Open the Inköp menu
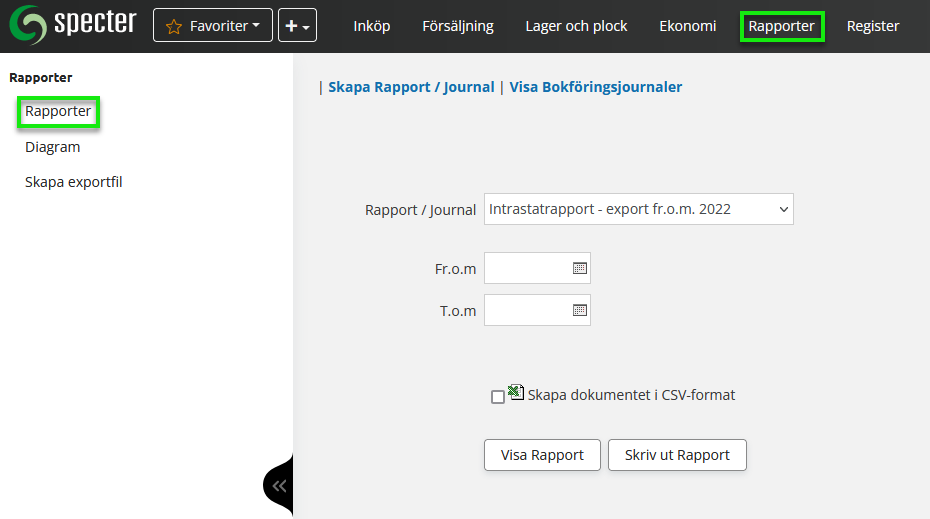This screenshot has width=930, height=519. pos(372,26)
